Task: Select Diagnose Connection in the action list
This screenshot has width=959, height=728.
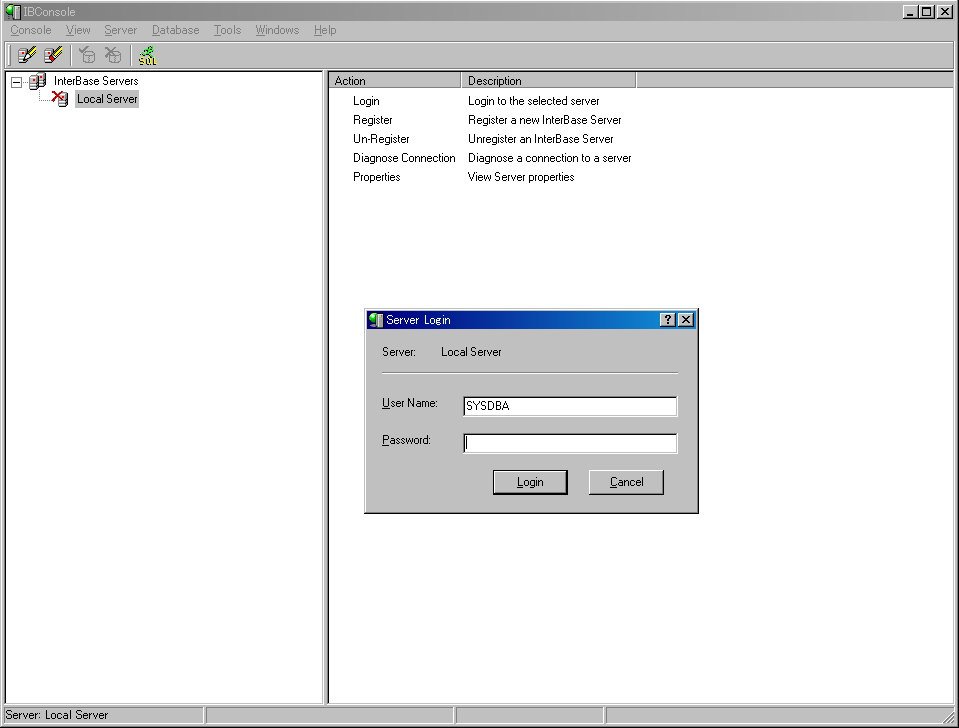Action: pyautogui.click(x=404, y=158)
